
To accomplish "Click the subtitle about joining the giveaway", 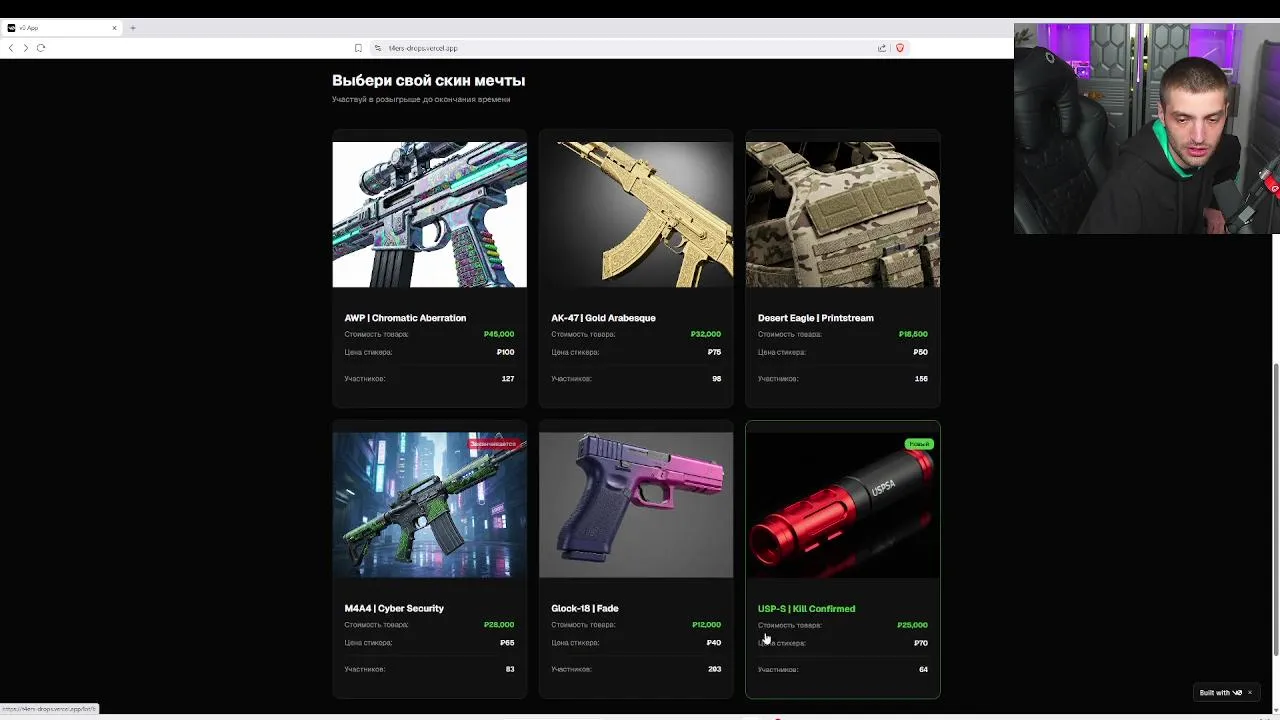I will (x=421, y=99).
